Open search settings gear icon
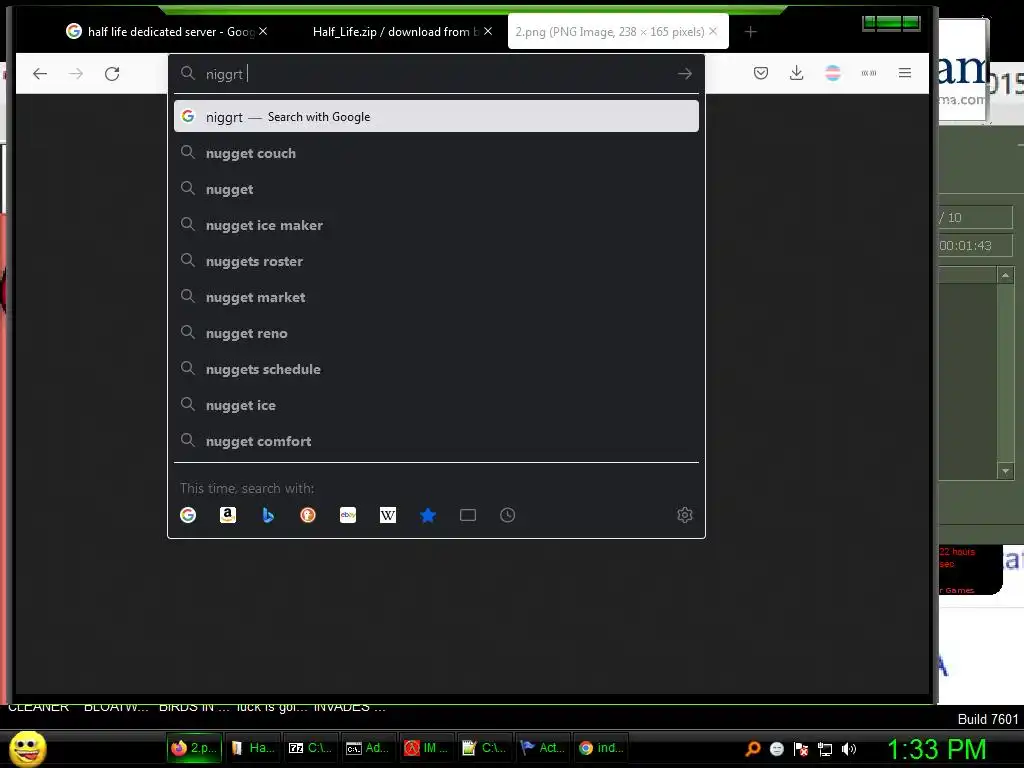This screenshot has height=768, width=1024. tap(684, 515)
